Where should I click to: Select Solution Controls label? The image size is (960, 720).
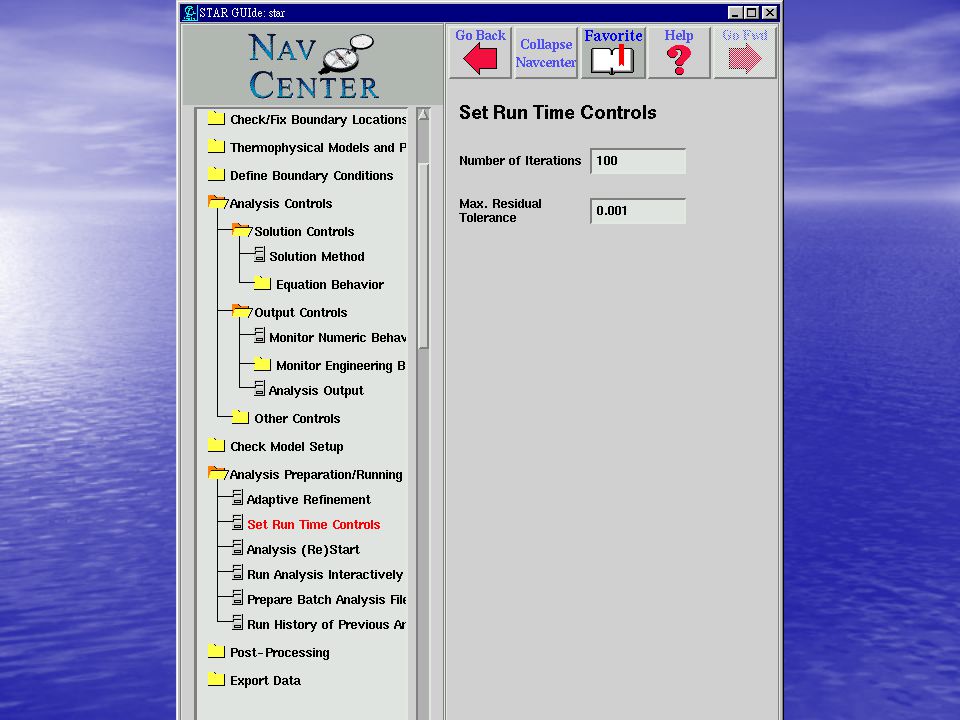click(304, 232)
